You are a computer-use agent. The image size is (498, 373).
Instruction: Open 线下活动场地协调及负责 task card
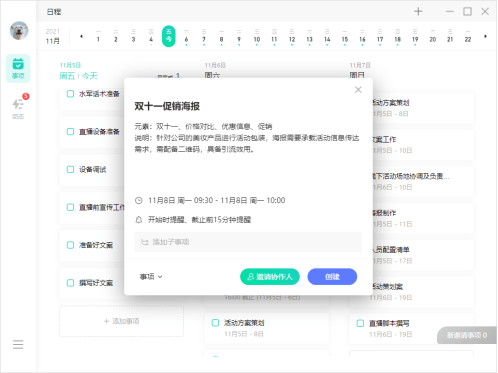(423, 181)
